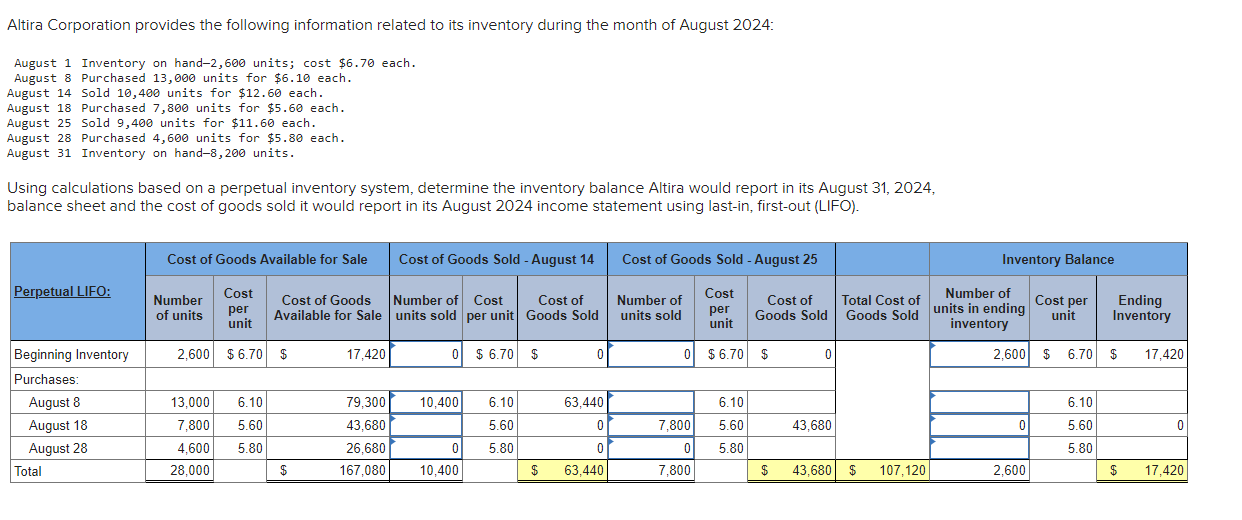Image resolution: width=1242 pixels, height=520 pixels.
Task: Click Total Cost of Goods Available 167,080 cell
Action: point(329,470)
